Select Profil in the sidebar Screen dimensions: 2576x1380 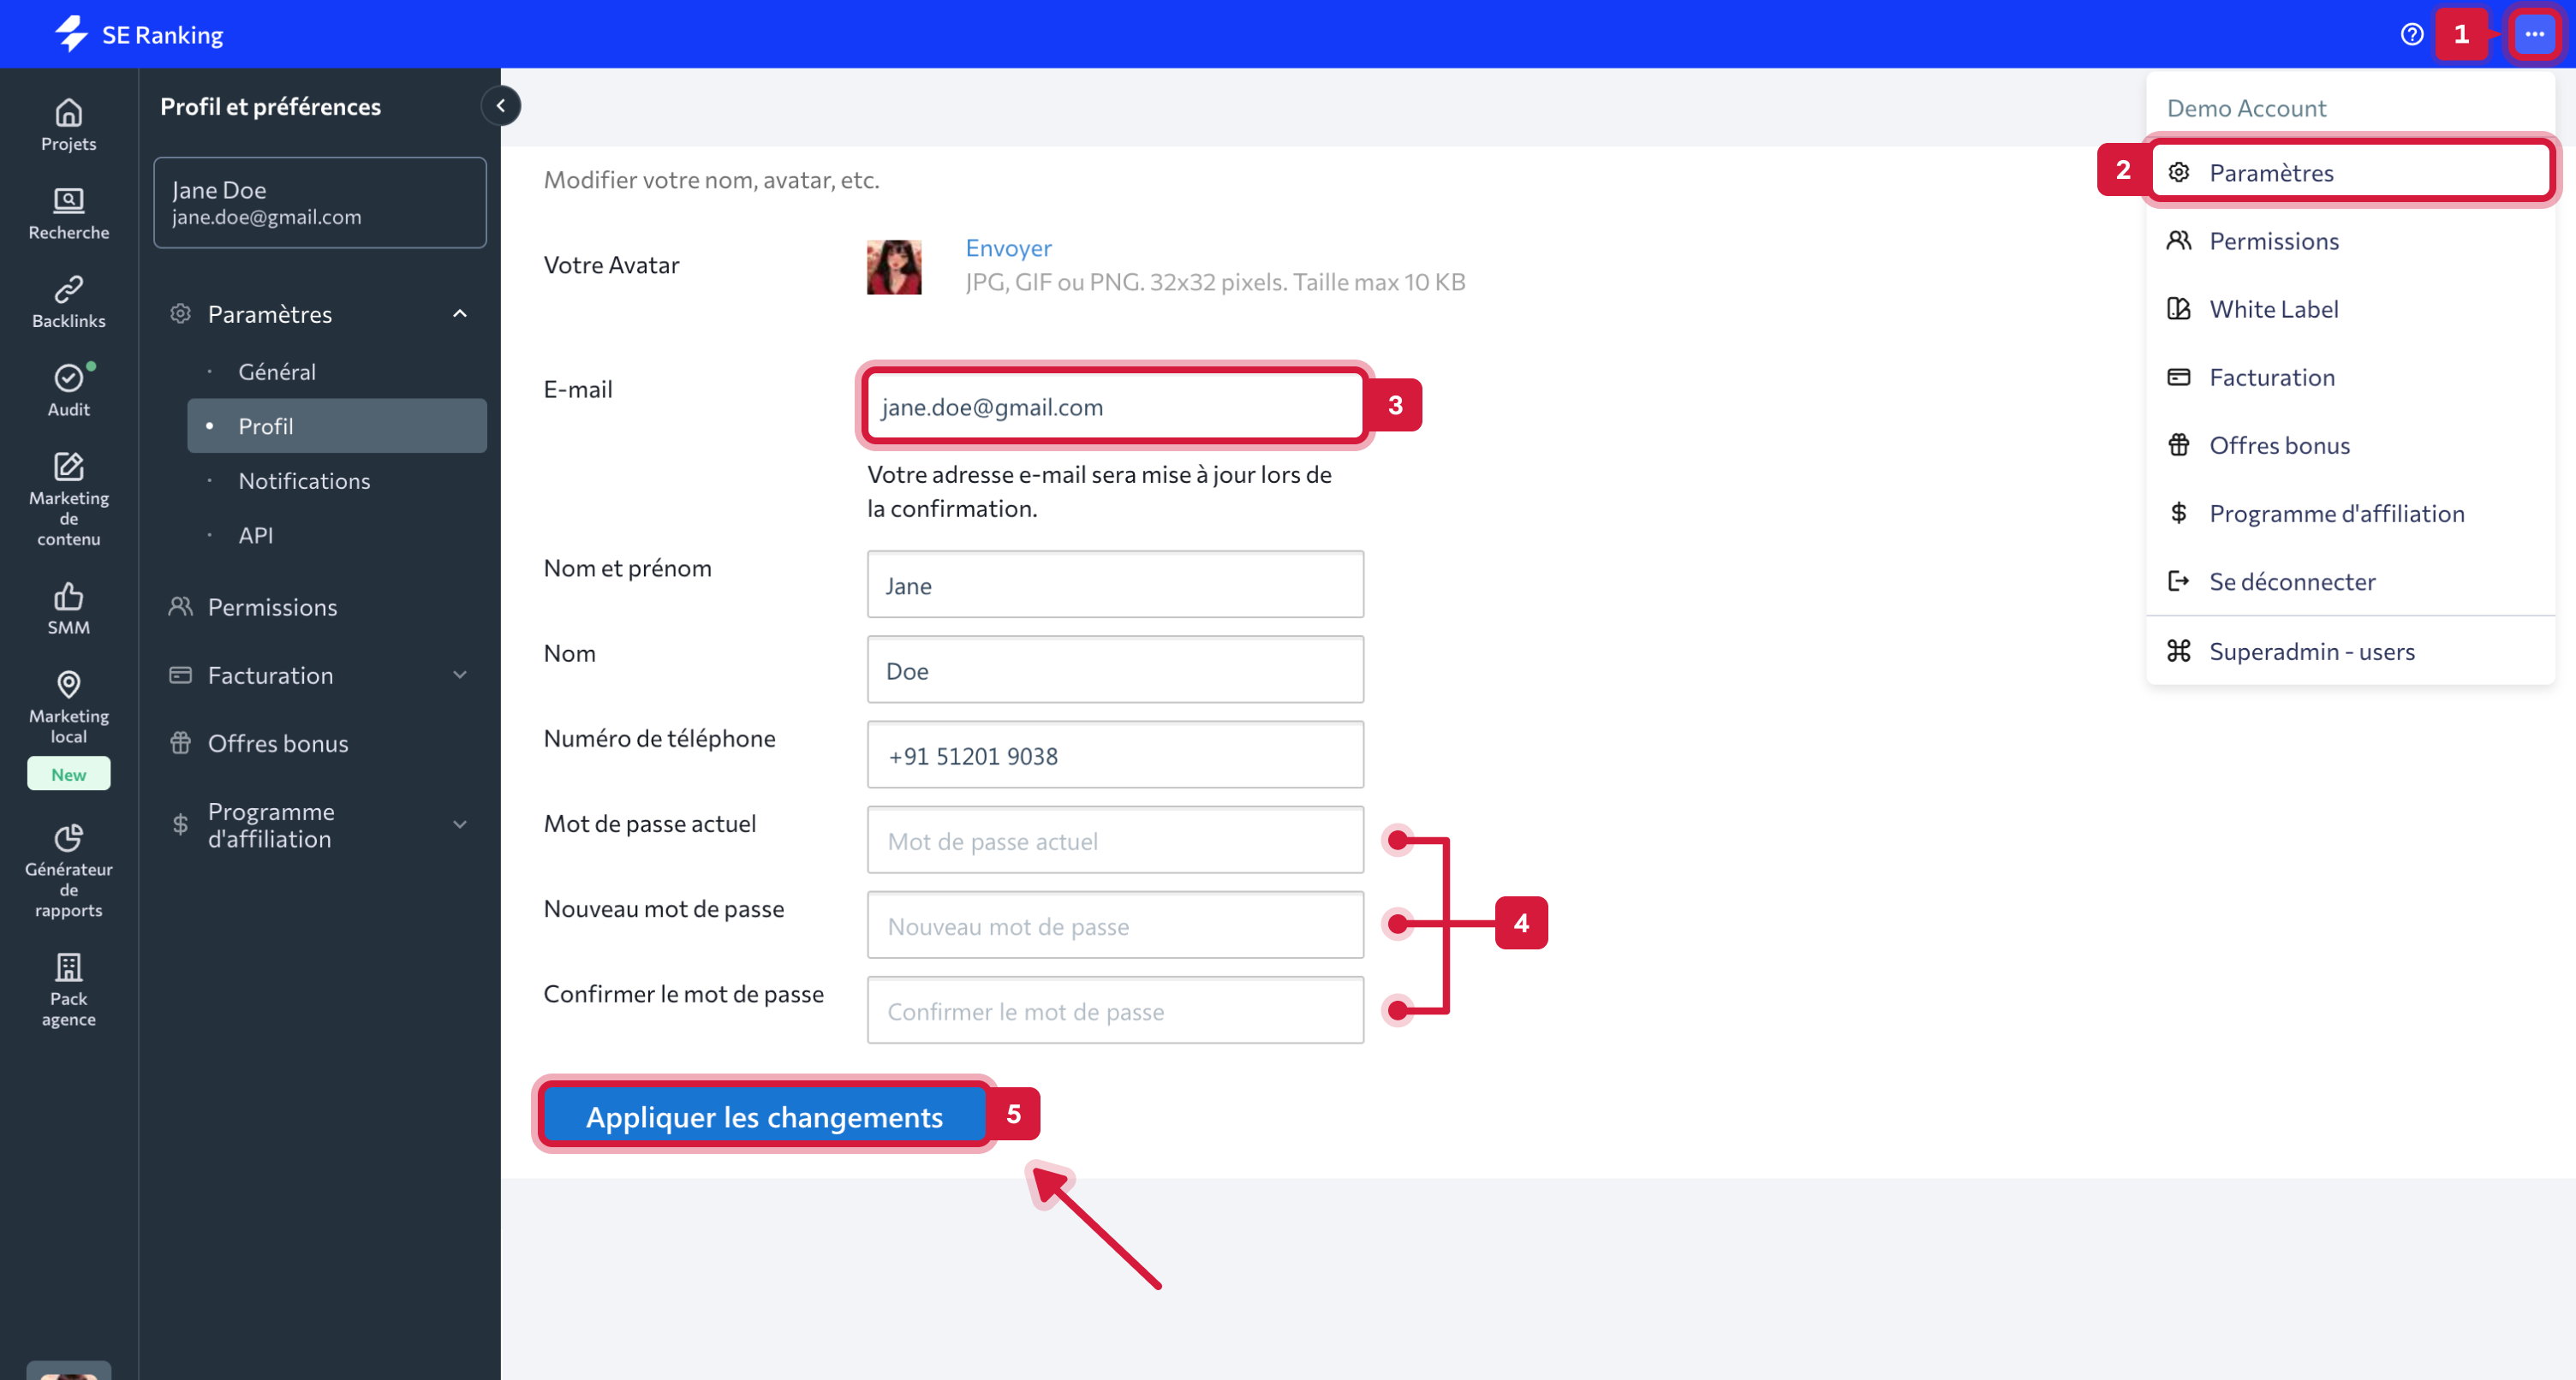(x=337, y=426)
